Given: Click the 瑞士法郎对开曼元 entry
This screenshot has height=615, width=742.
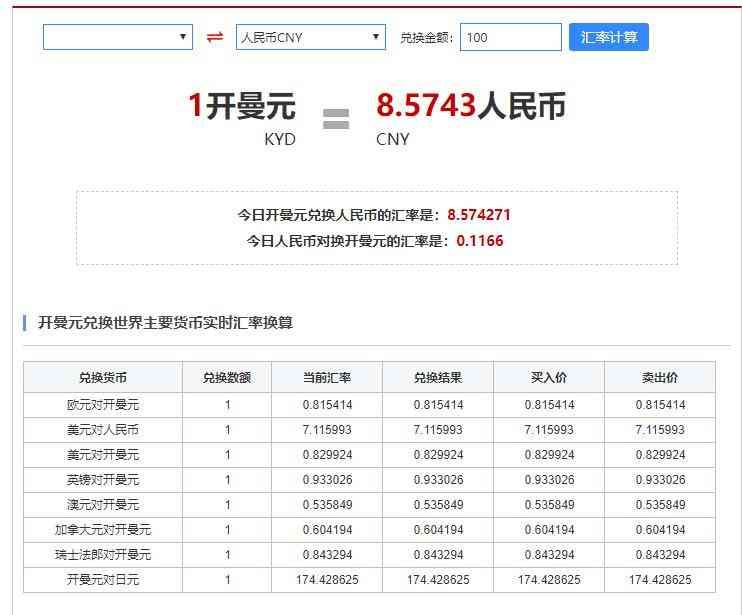Looking at the screenshot, I should [x=103, y=555].
